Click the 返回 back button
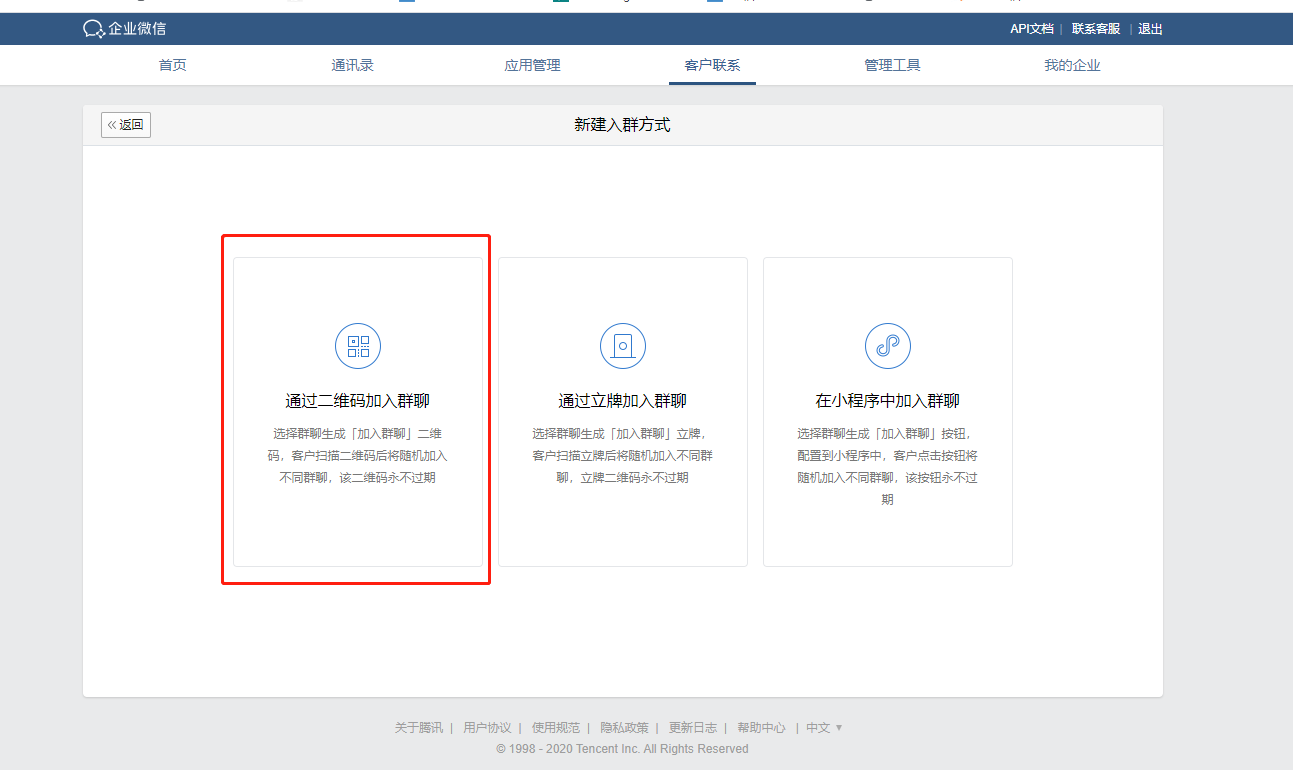The image size is (1293, 770). (126, 125)
